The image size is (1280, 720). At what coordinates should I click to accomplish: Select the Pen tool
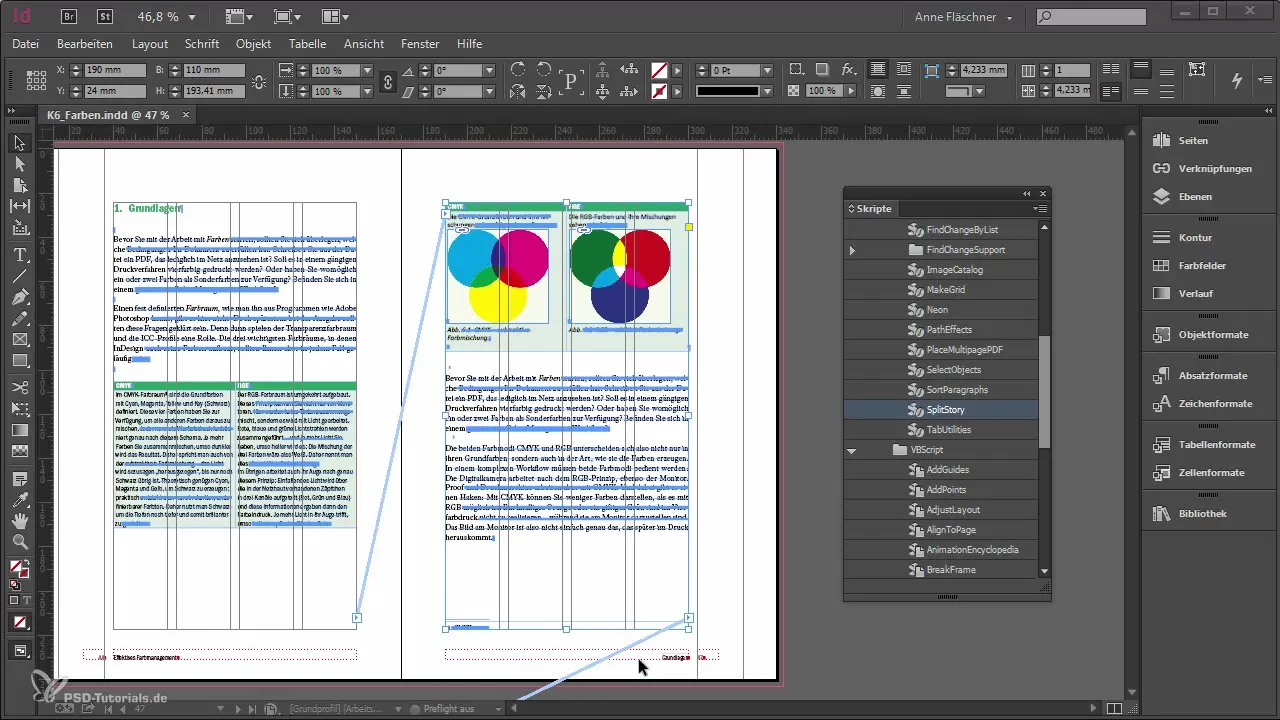pos(20,298)
